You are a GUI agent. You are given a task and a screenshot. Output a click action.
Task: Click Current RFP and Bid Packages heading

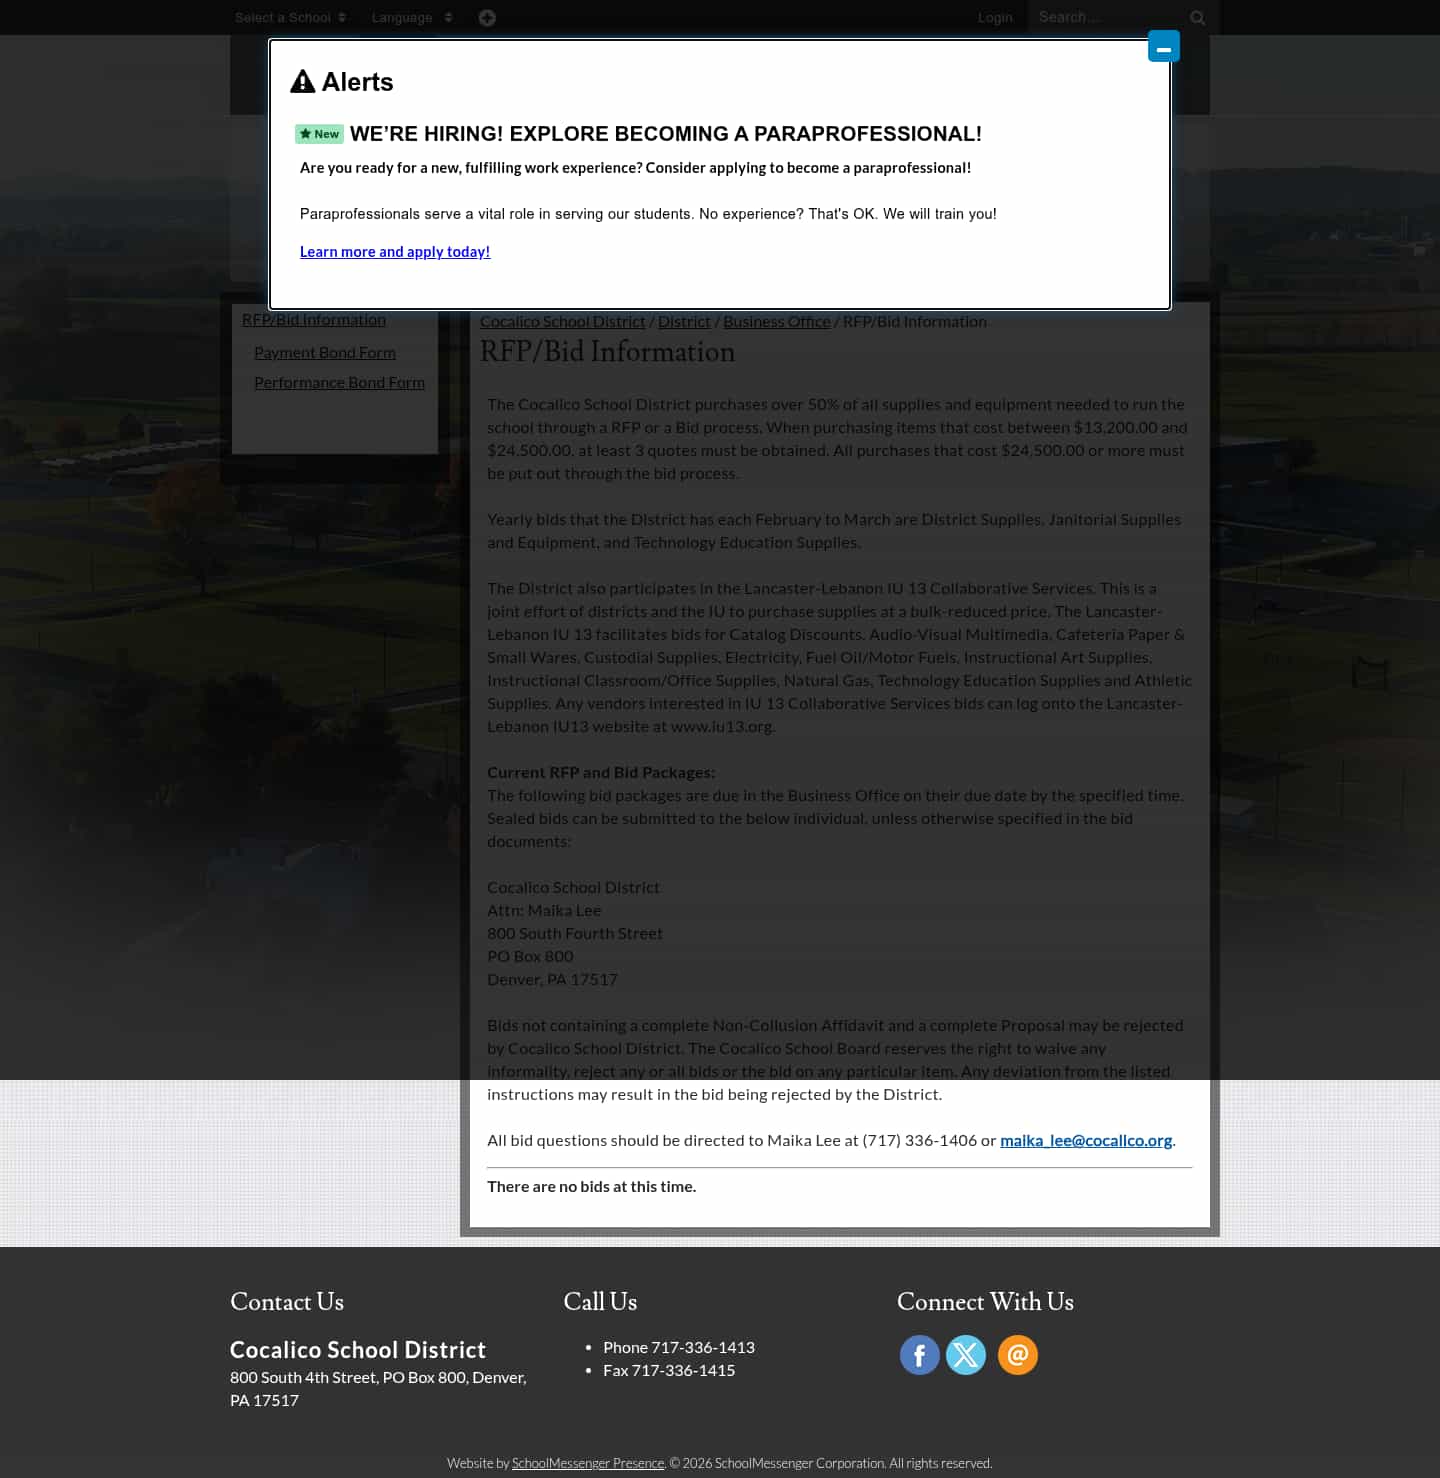[x=601, y=773]
